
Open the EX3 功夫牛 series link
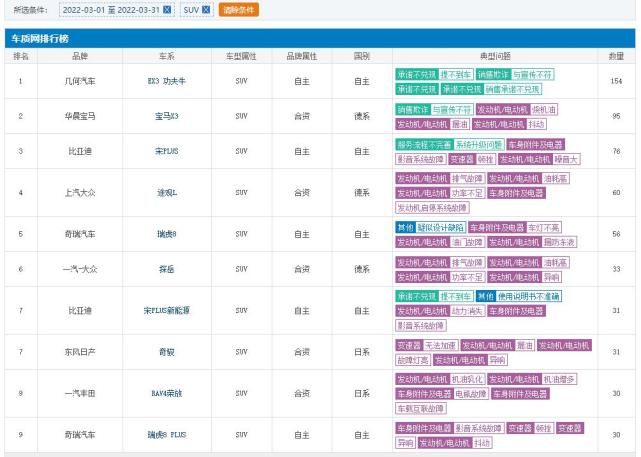tap(167, 81)
